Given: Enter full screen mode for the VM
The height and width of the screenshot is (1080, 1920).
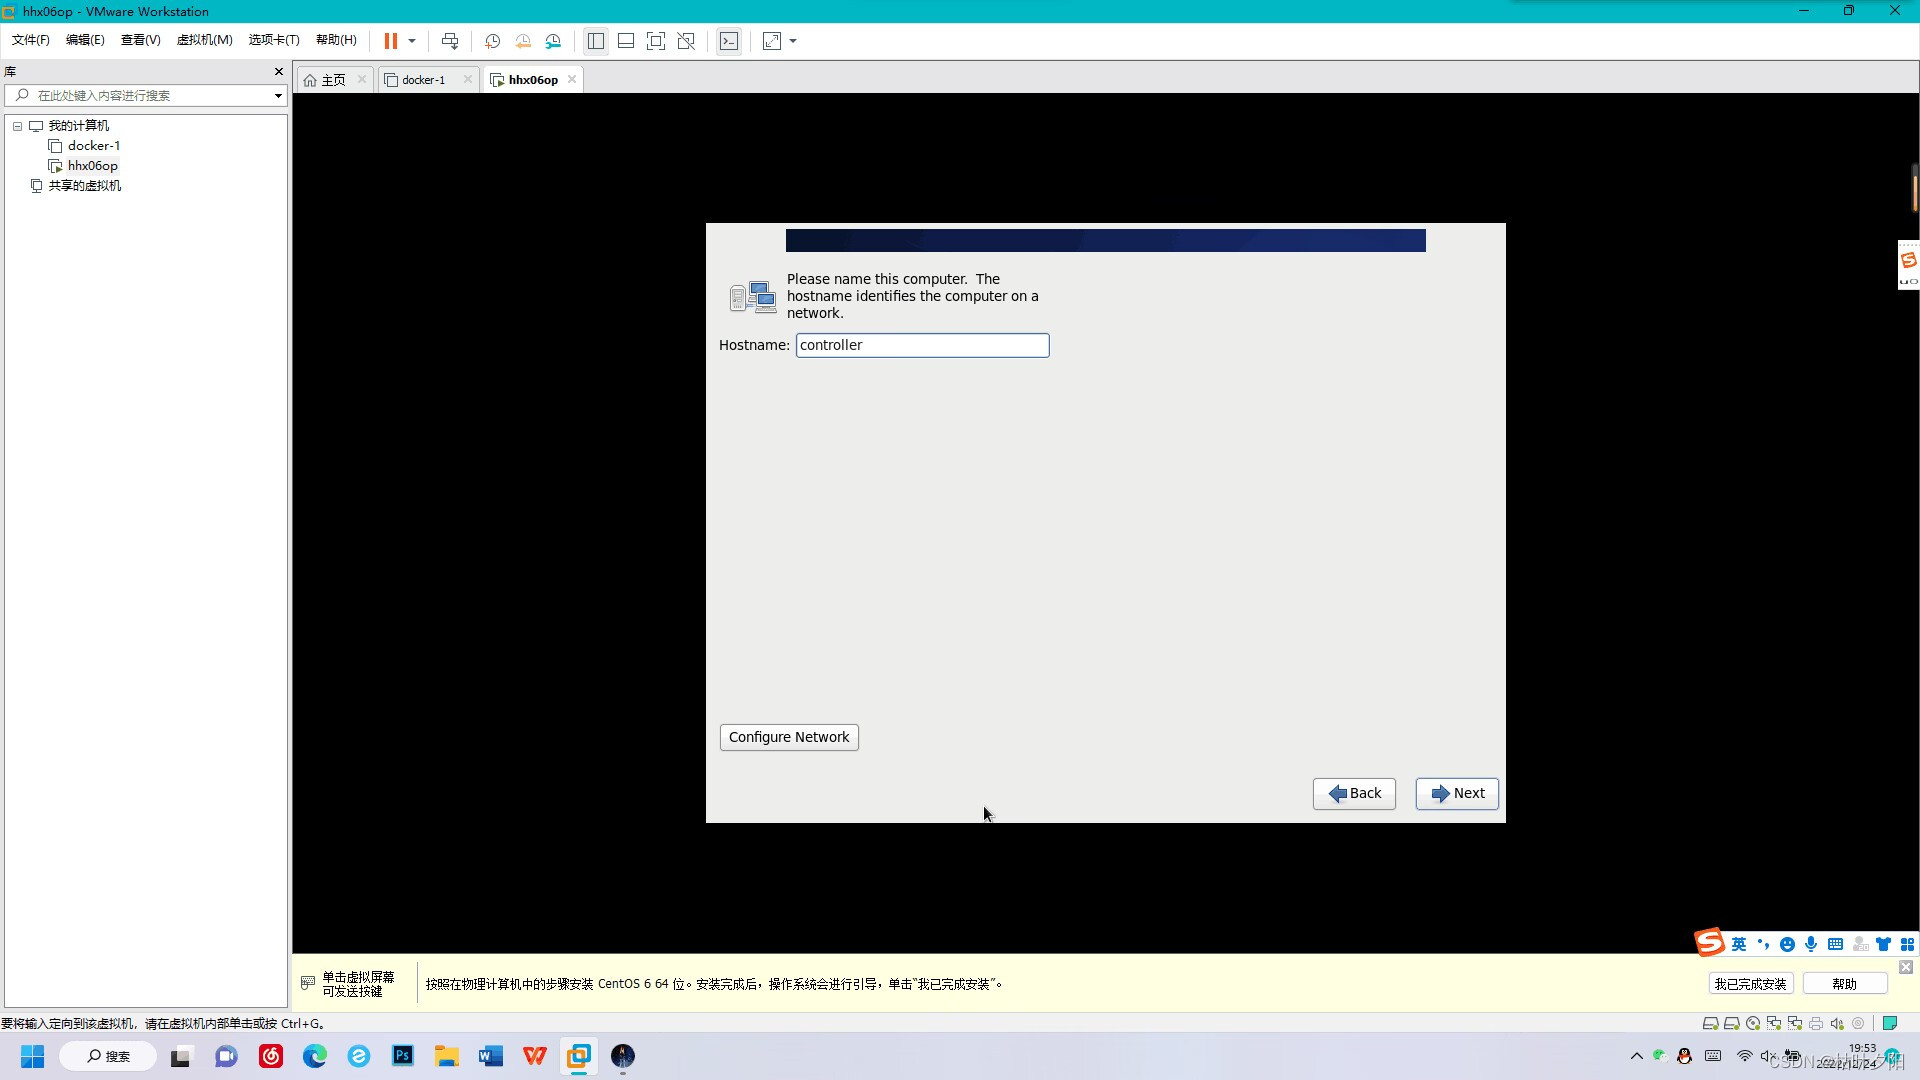Looking at the screenshot, I should pos(656,41).
